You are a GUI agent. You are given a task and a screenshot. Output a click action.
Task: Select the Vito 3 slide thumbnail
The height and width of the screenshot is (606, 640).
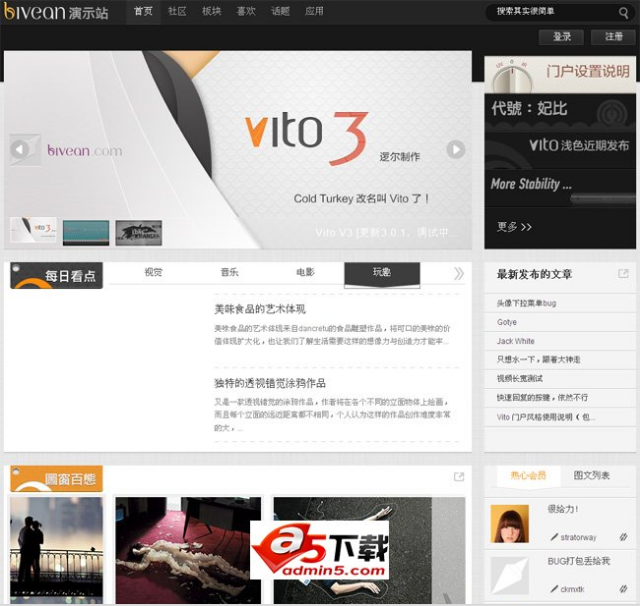pos(33,230)
